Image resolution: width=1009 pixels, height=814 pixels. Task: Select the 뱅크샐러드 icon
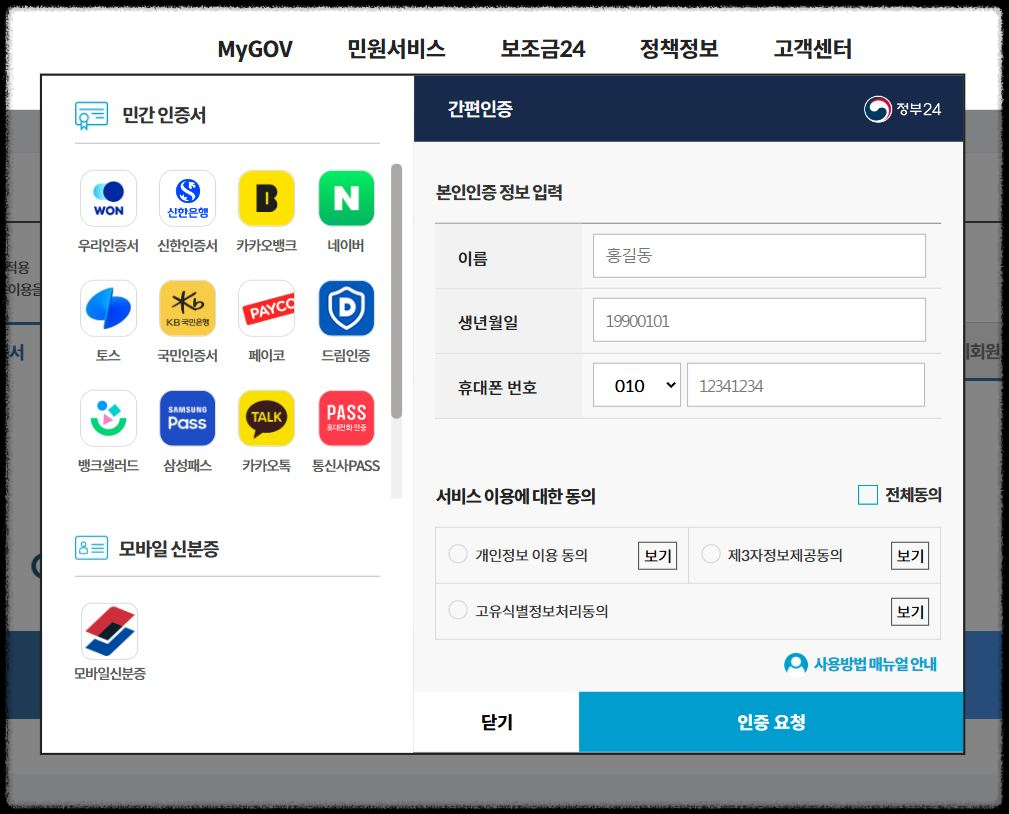point(108,418)
